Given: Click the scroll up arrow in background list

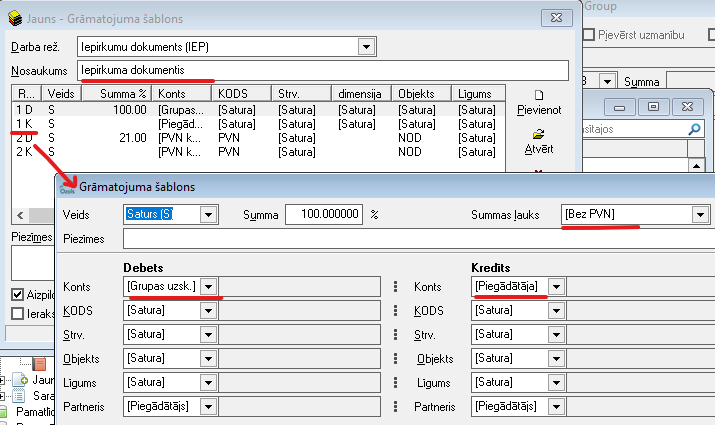Looking at the screenshot, I should point(696,166).
